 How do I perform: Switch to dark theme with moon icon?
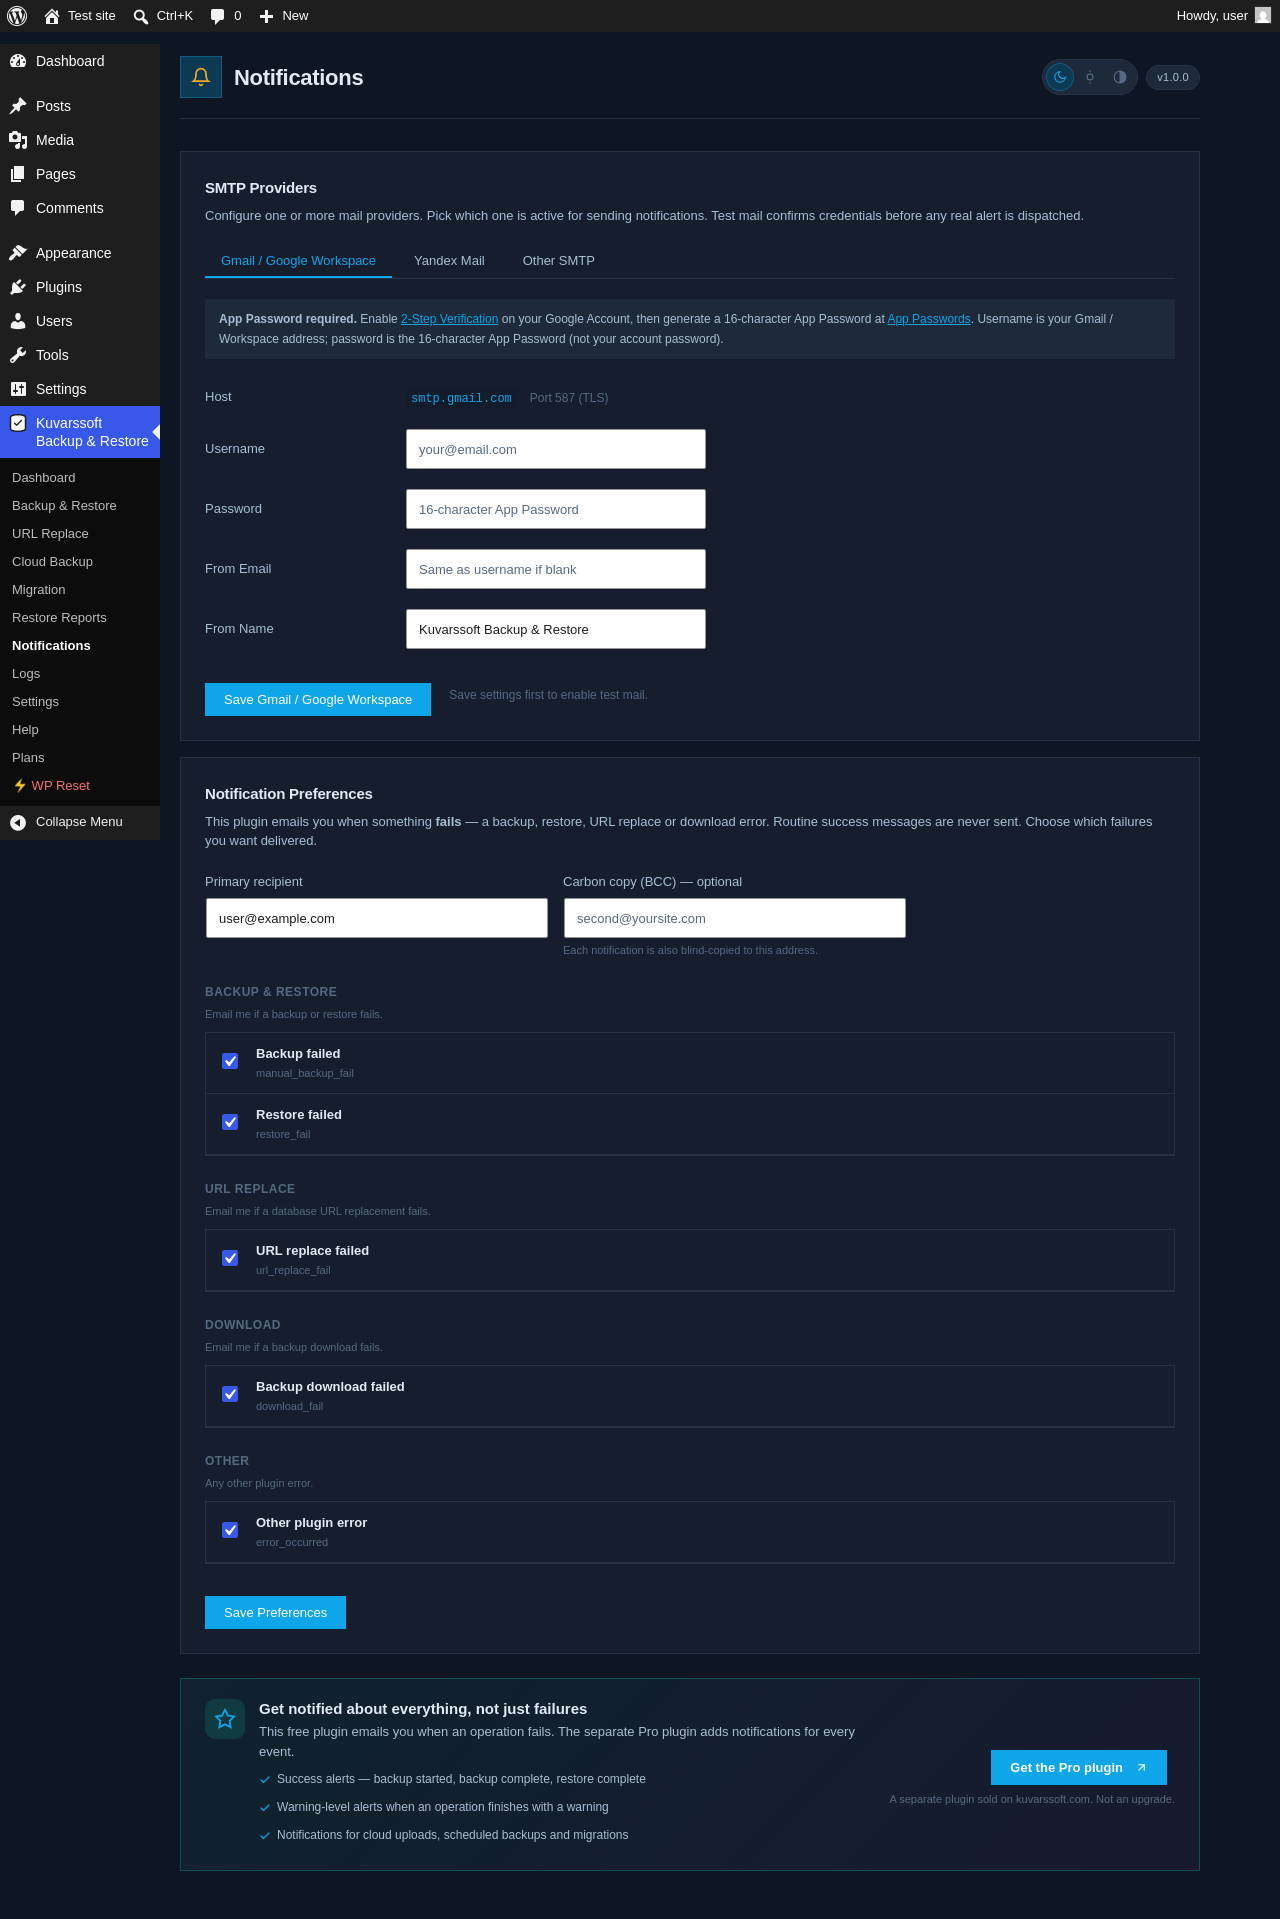(x=1060, y=77)
